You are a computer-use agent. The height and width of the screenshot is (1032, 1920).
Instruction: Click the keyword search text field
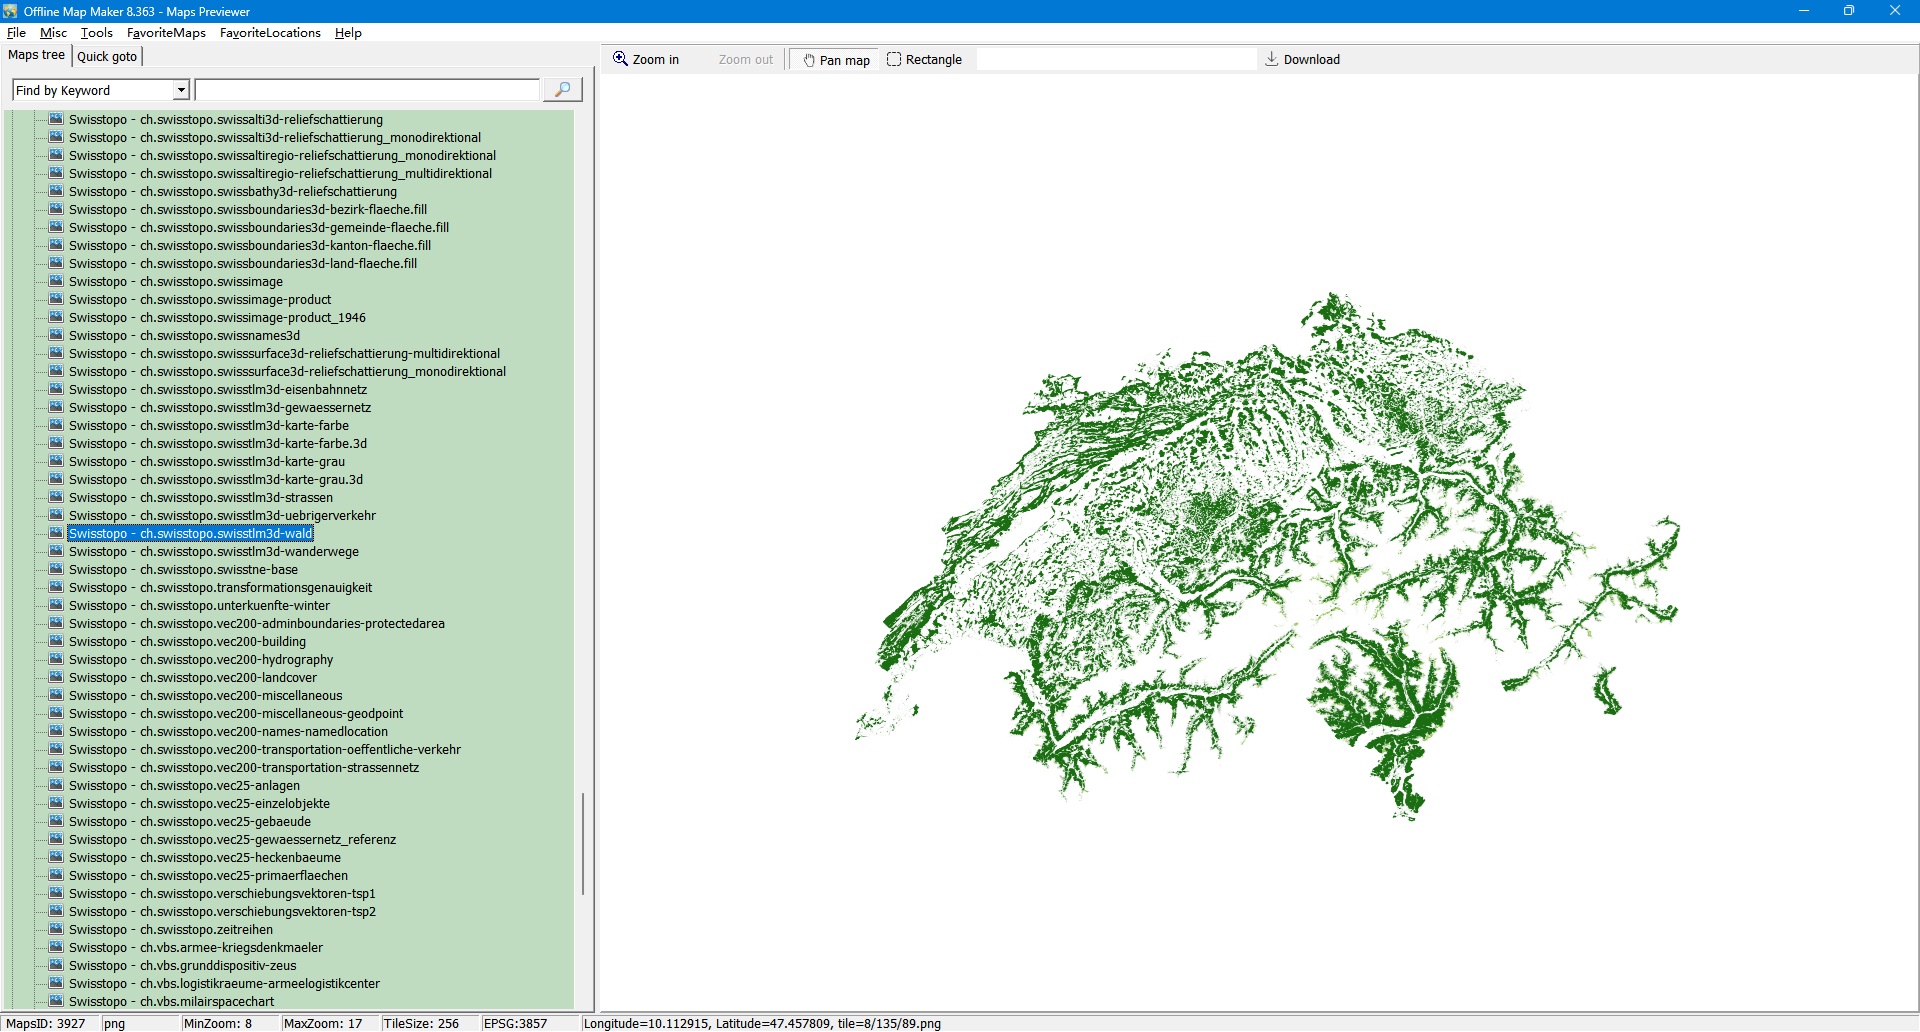367,90
